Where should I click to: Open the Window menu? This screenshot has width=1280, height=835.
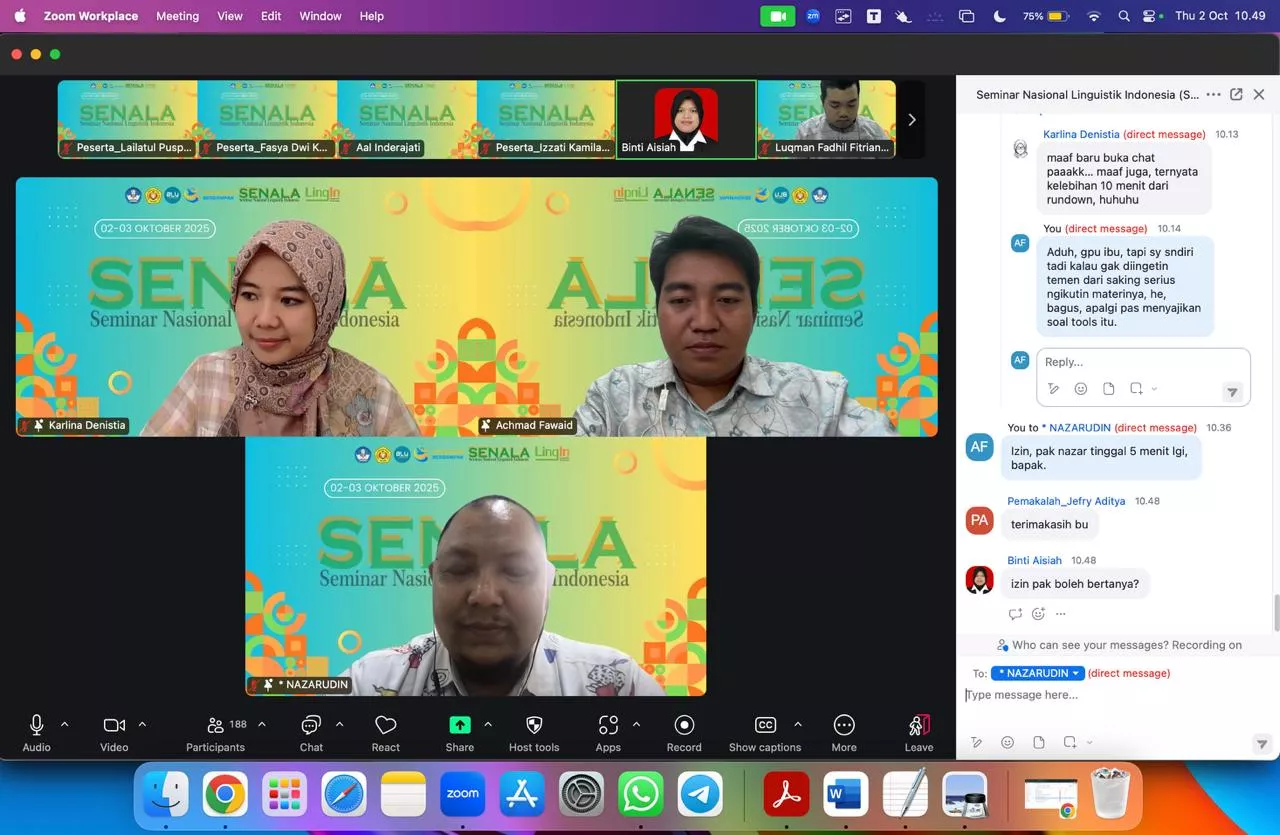point(320,16)
